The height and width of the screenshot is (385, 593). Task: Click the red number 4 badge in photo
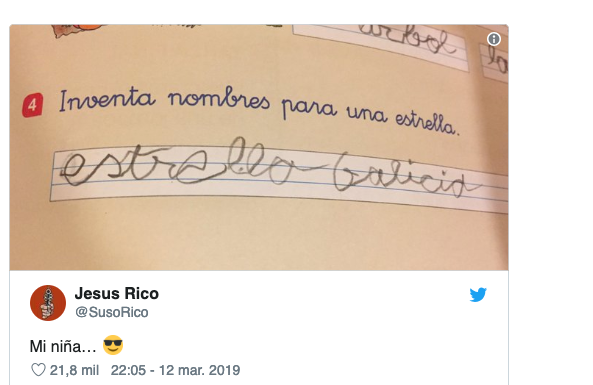(33, 105)
